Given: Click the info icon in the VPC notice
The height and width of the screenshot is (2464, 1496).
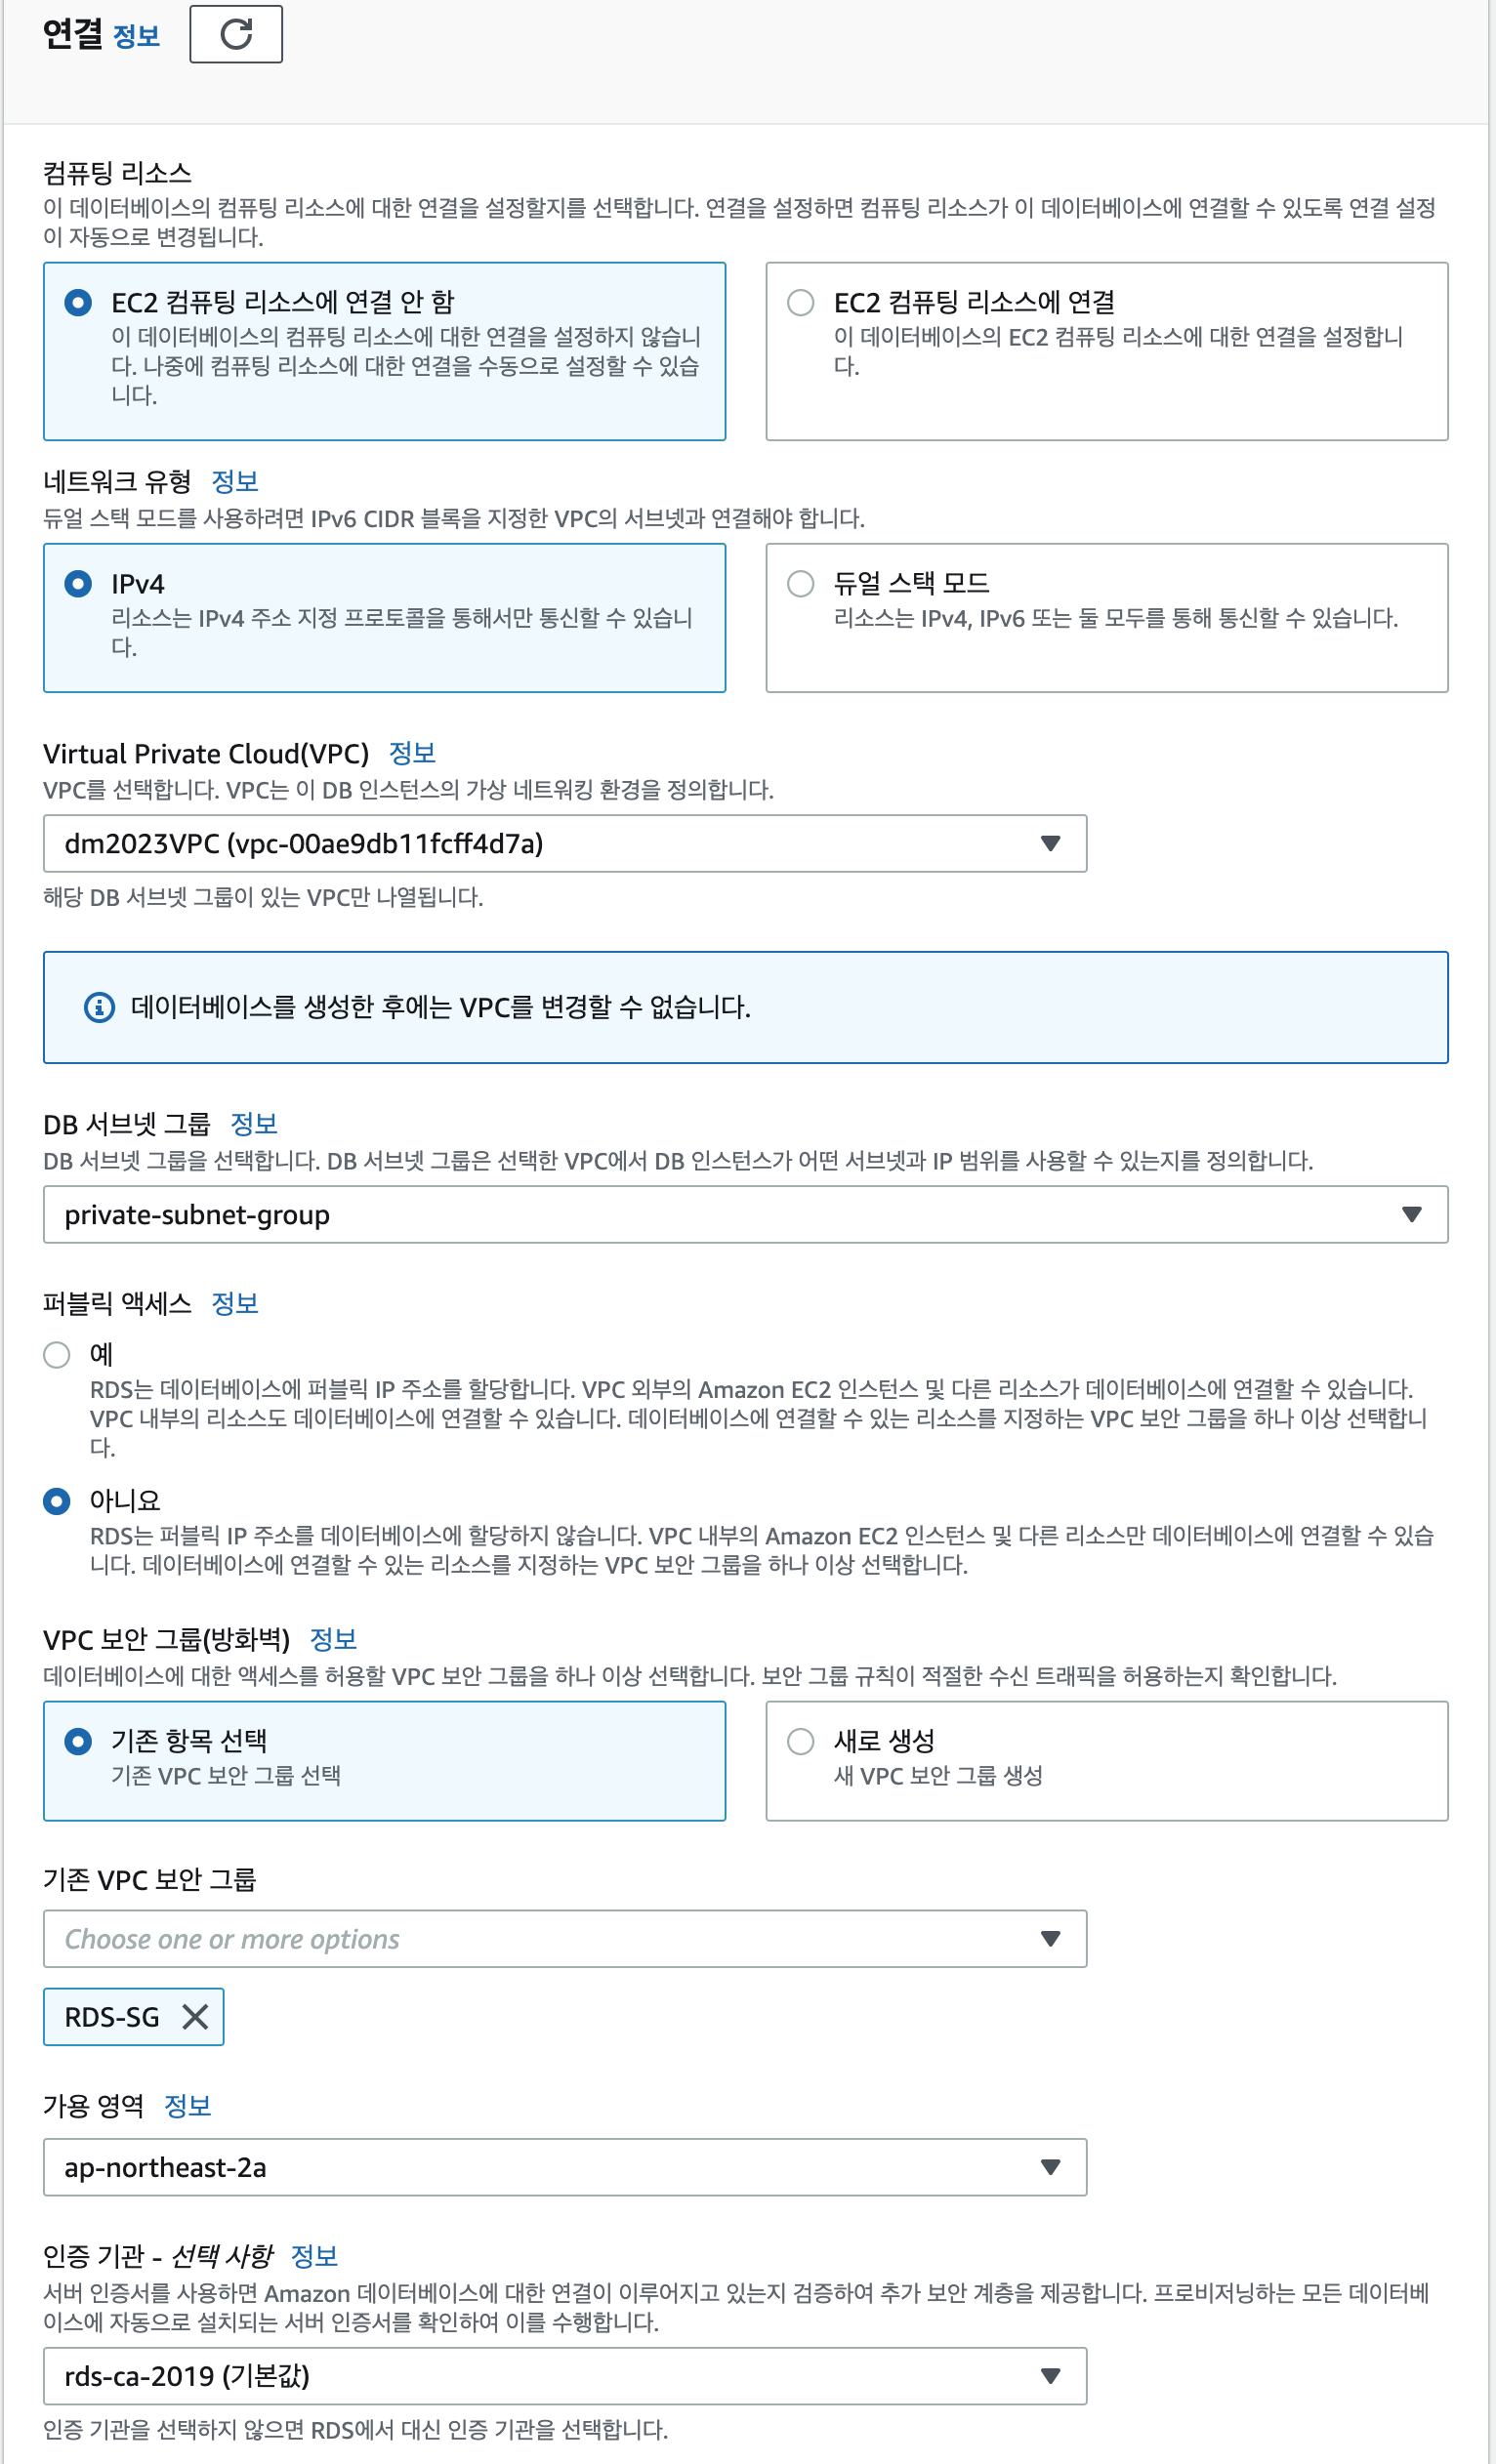Looking at the screenshot, I should click(99, 1007).
